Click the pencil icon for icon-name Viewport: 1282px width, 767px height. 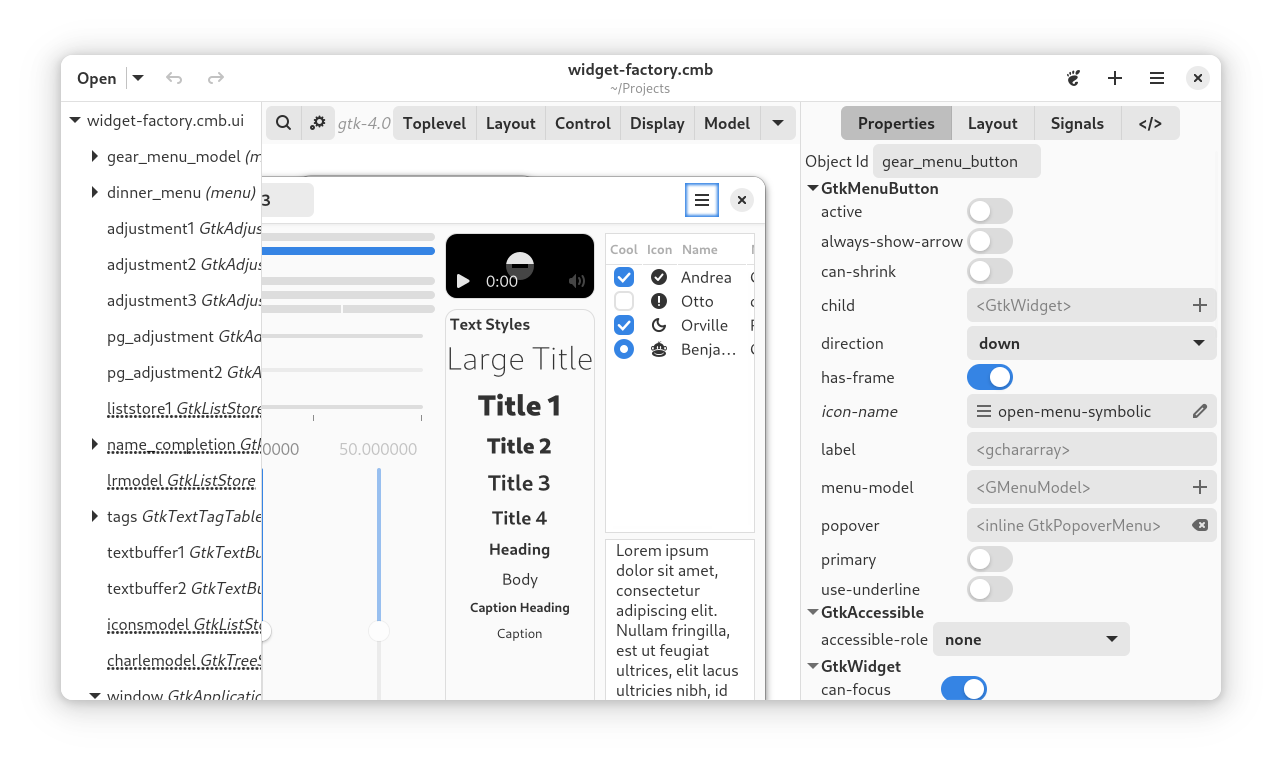[1200, 411]
